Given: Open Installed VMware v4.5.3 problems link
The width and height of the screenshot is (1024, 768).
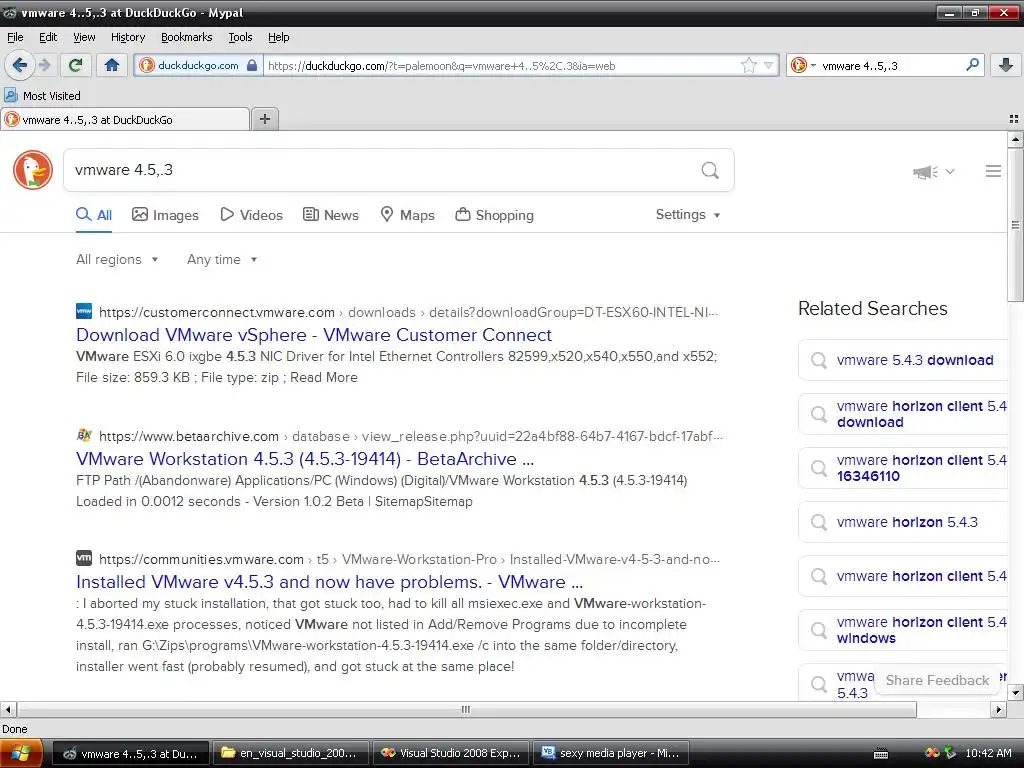Looking at the screenshot, I should (330, 581).
